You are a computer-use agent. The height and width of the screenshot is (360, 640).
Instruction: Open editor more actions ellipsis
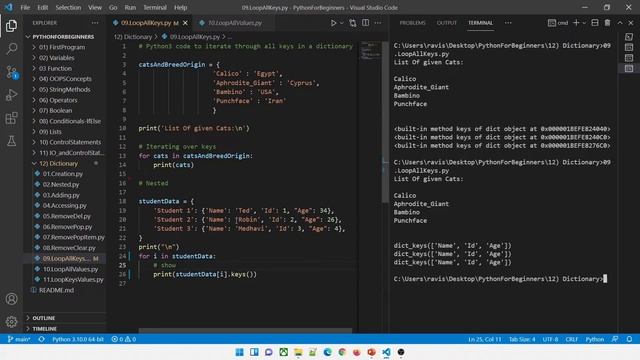click(x=378, y=23)
